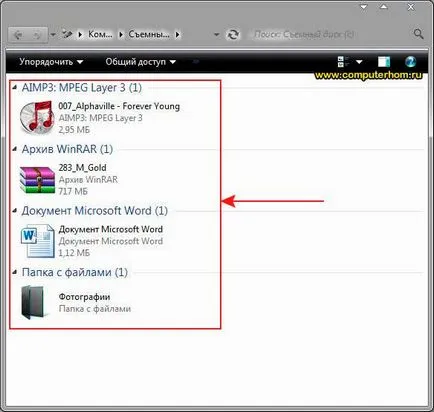This screenshot has height=412, width=434.
Task: Collapse the Архив WinRAR group
Action: coord(14,149)
